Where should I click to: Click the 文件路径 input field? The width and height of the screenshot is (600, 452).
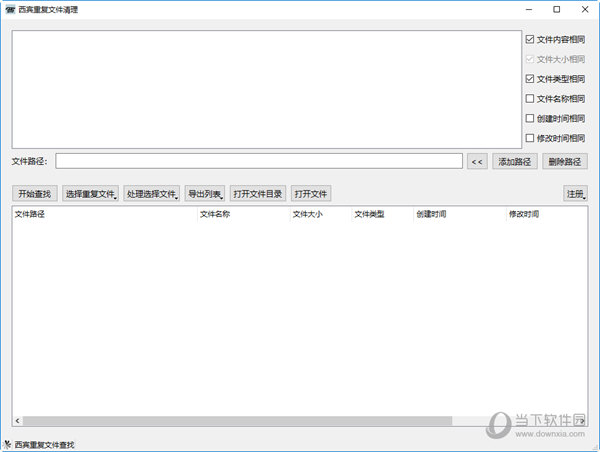click(259, 161)
